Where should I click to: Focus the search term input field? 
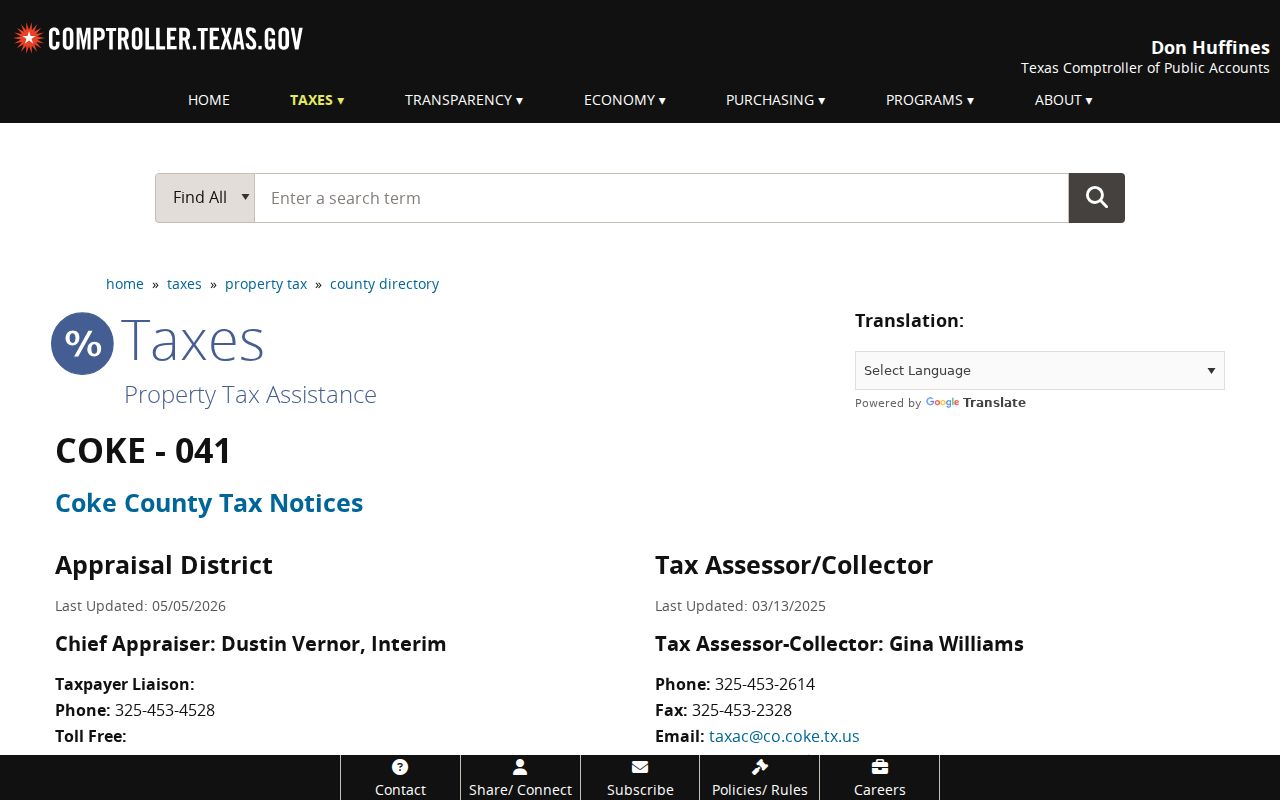(662, 198)
